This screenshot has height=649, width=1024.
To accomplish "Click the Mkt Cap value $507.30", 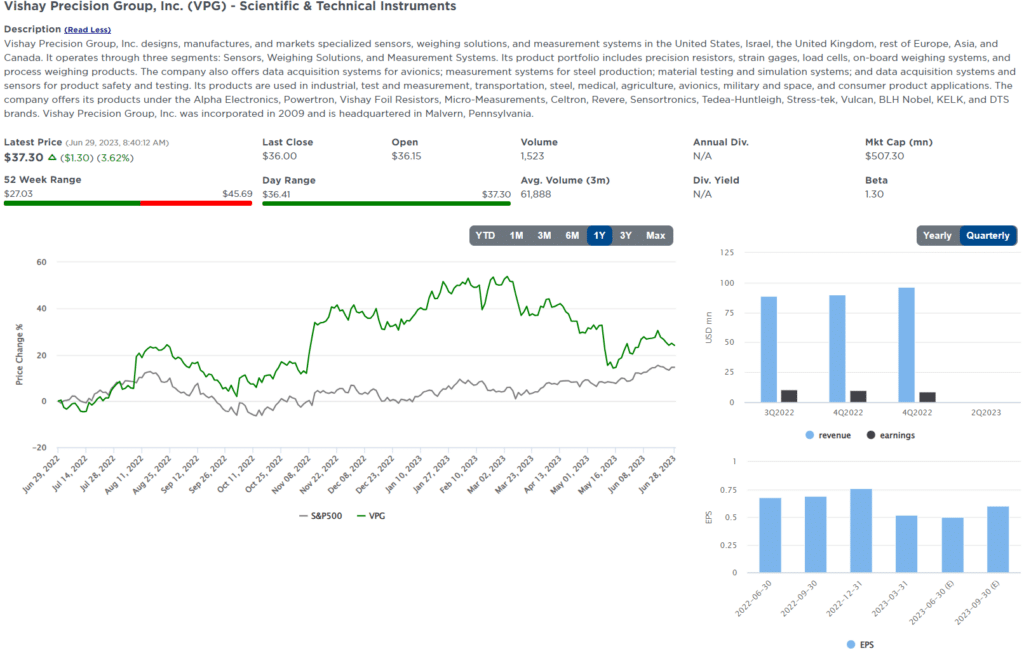I will pos(886,156).
